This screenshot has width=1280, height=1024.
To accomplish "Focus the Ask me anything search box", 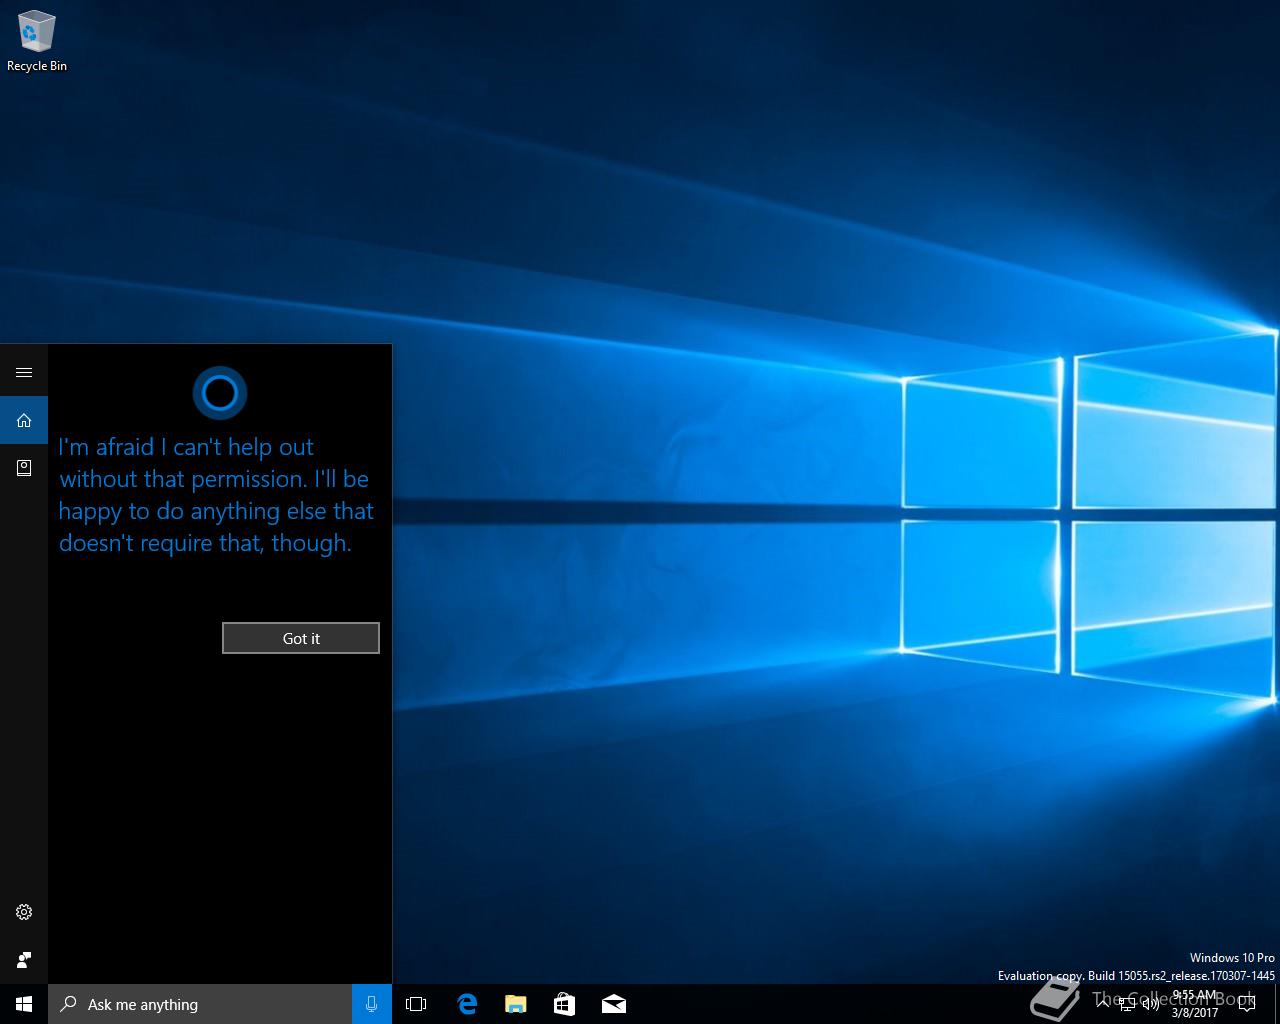I will coord(200,1004).
